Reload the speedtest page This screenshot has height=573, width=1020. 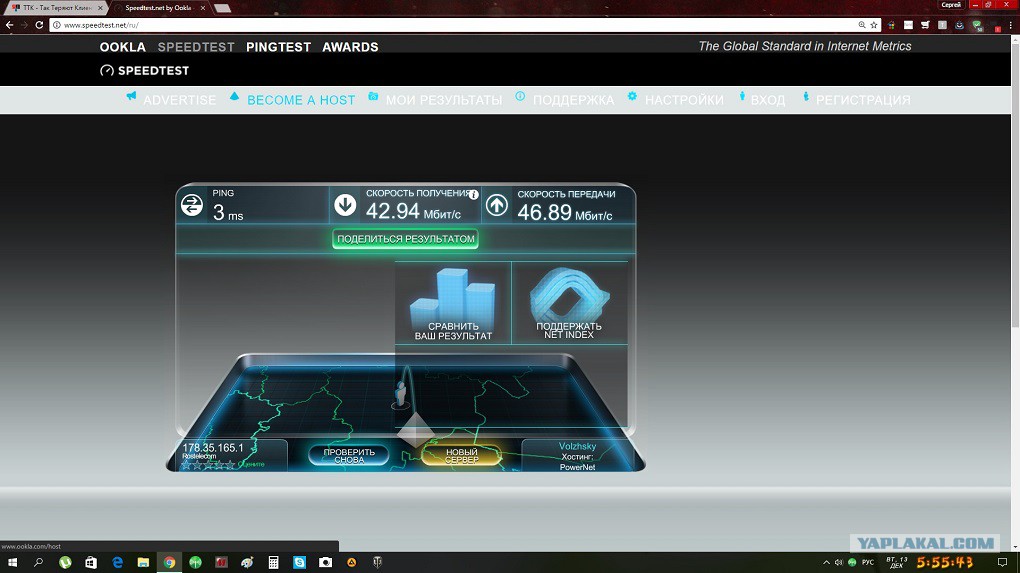click(39, 25)
